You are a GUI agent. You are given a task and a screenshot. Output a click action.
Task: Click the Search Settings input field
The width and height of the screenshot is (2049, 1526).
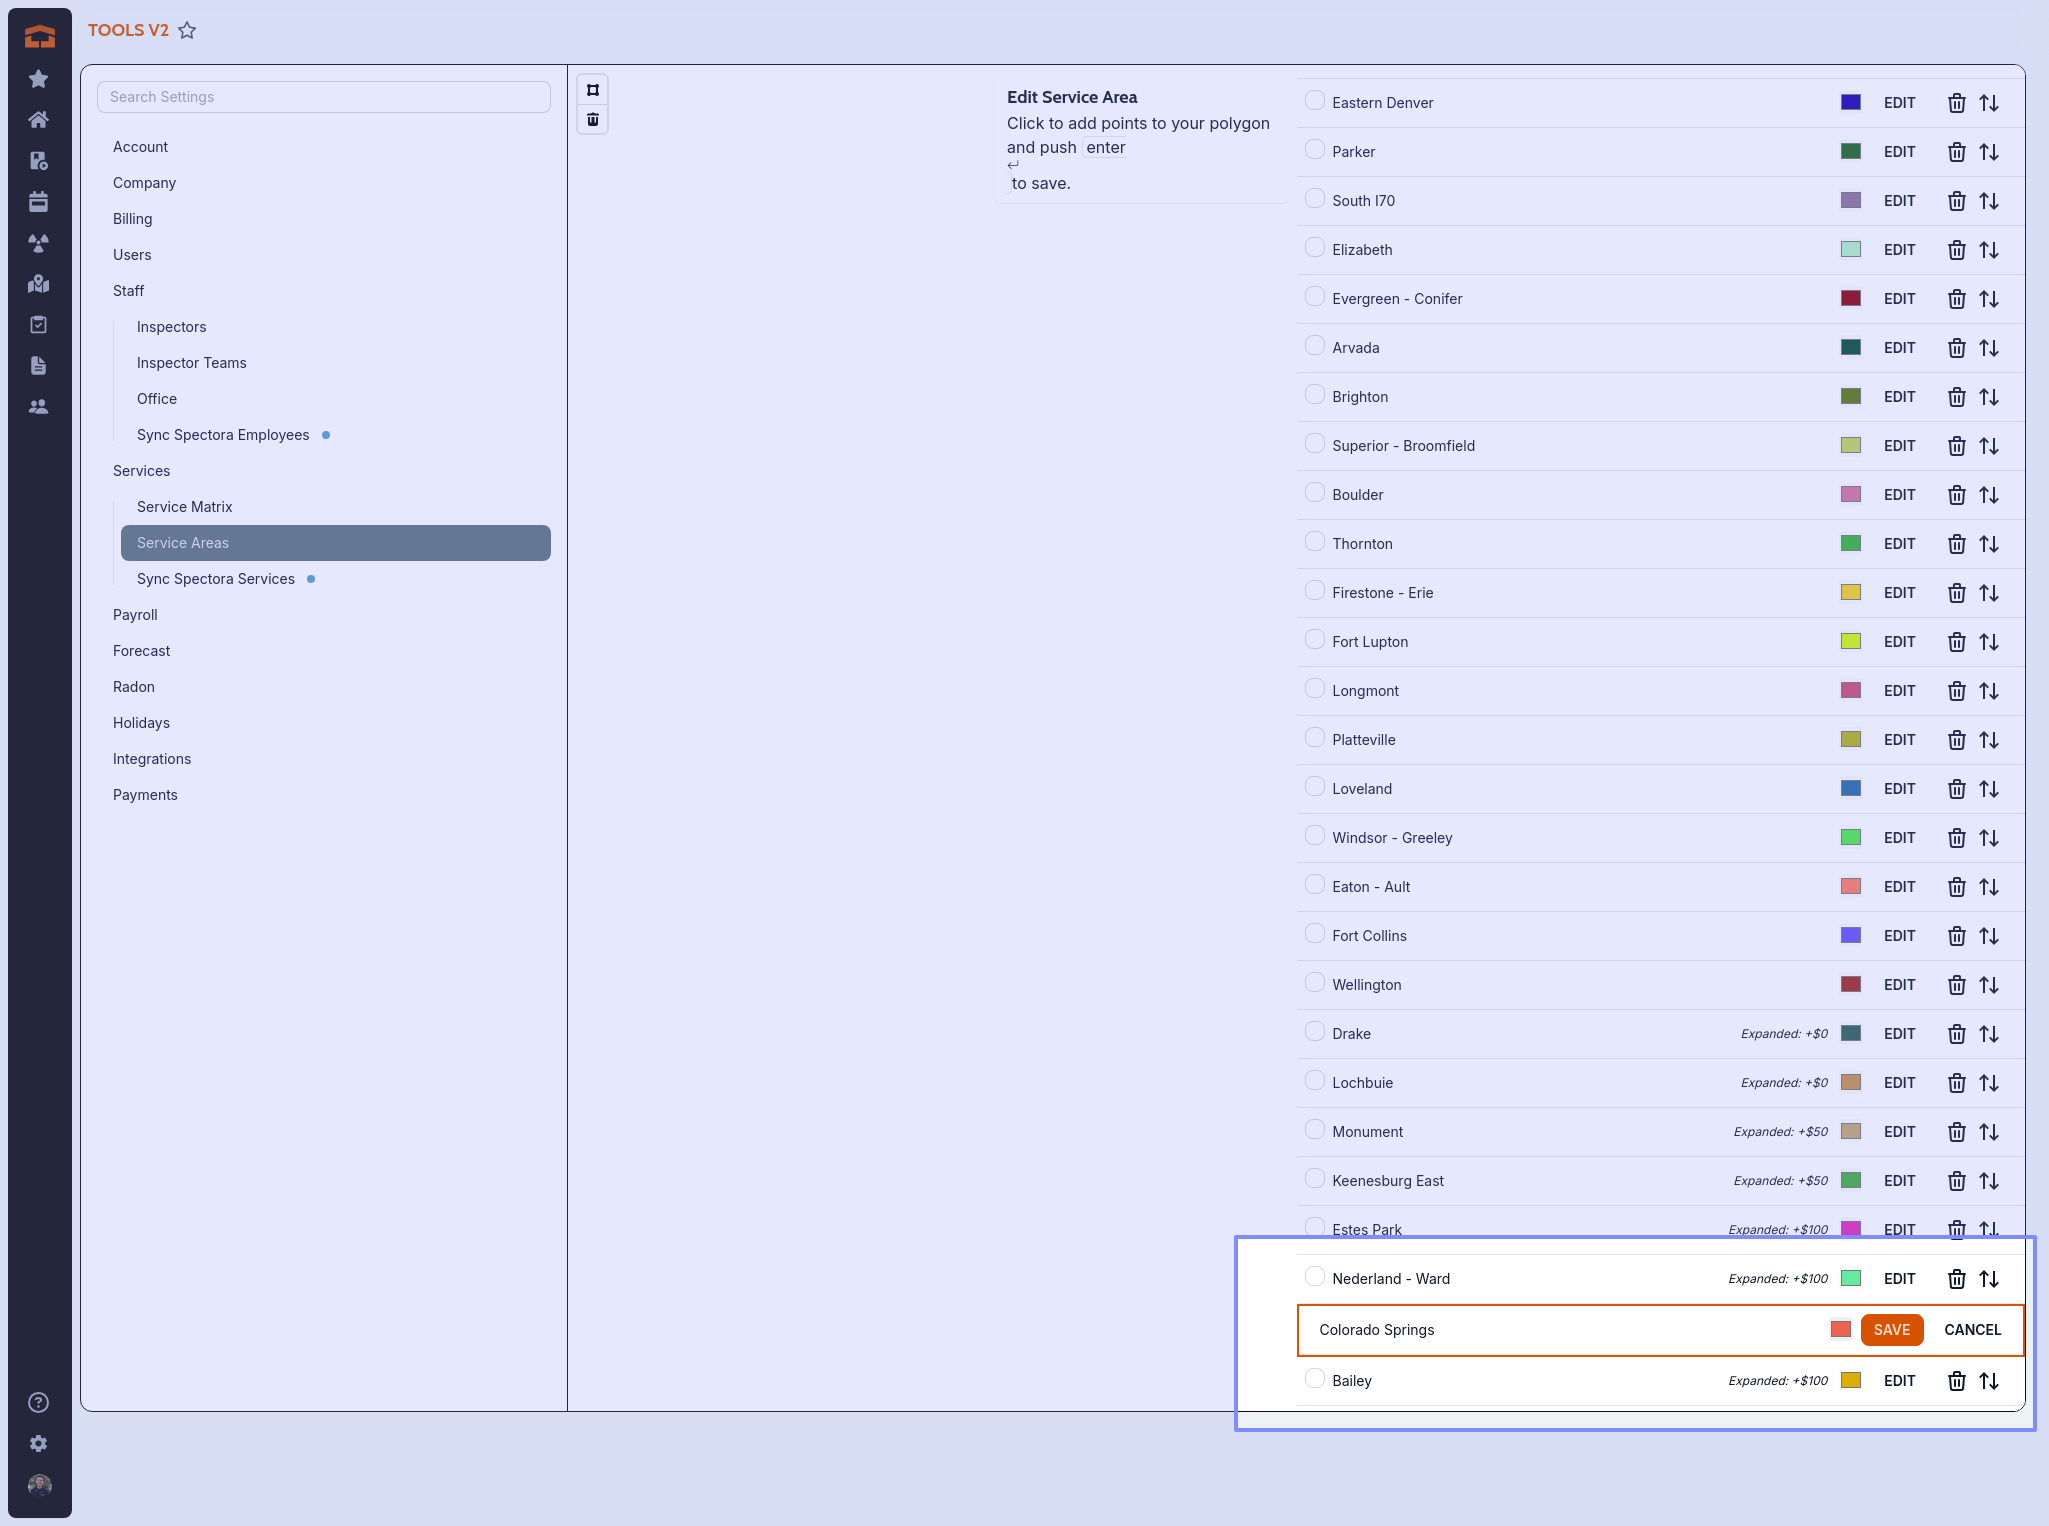323,97
